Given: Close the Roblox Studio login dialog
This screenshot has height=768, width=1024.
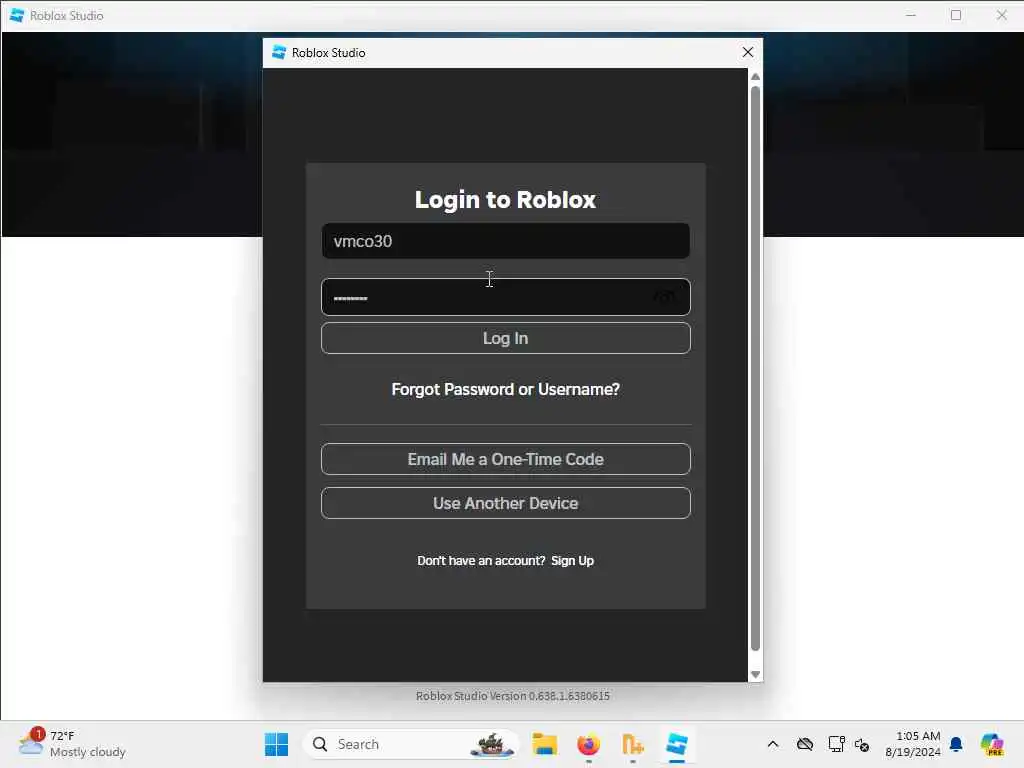Looking at the screenshot, I should 748,52.
